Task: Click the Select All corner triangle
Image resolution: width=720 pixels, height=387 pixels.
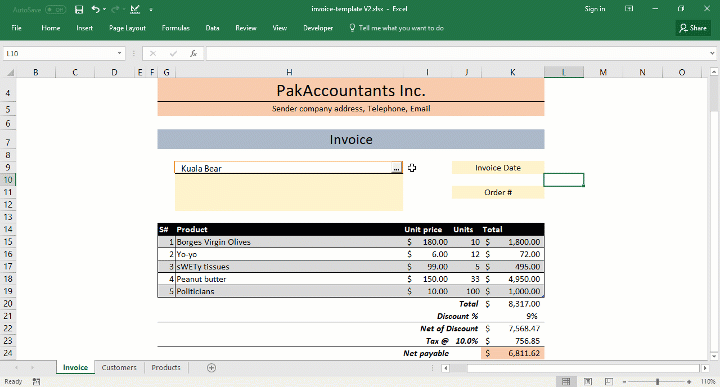Action: click(10, 72)
